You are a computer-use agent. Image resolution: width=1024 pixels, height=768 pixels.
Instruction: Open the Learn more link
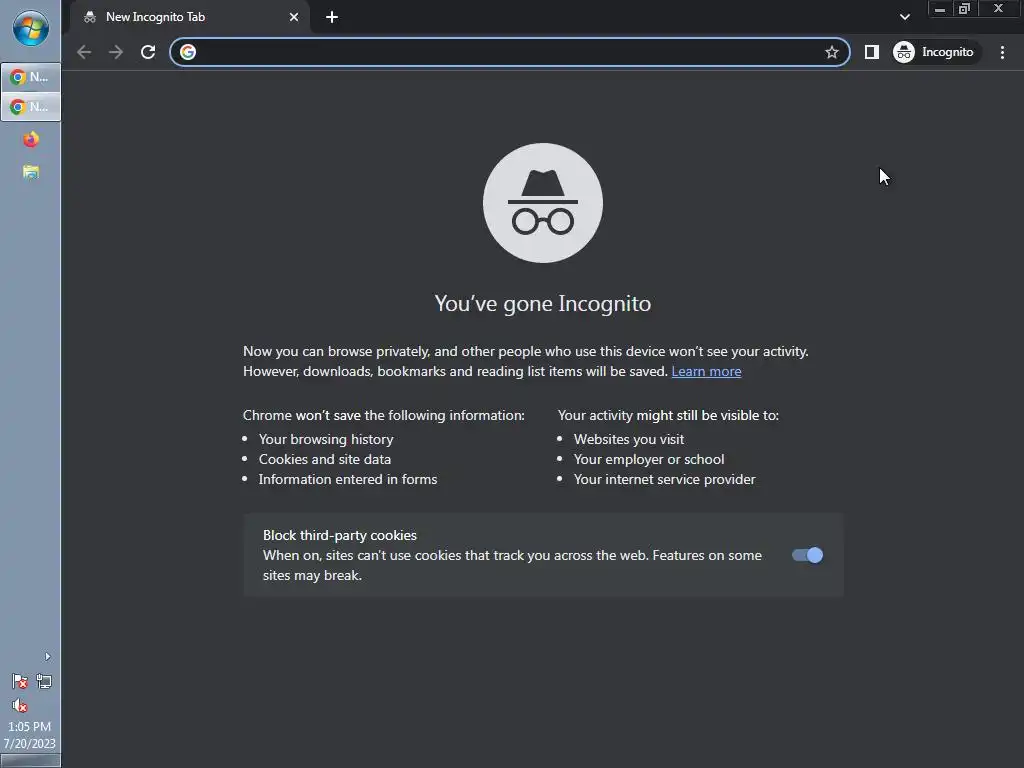[x=706, y=372]
